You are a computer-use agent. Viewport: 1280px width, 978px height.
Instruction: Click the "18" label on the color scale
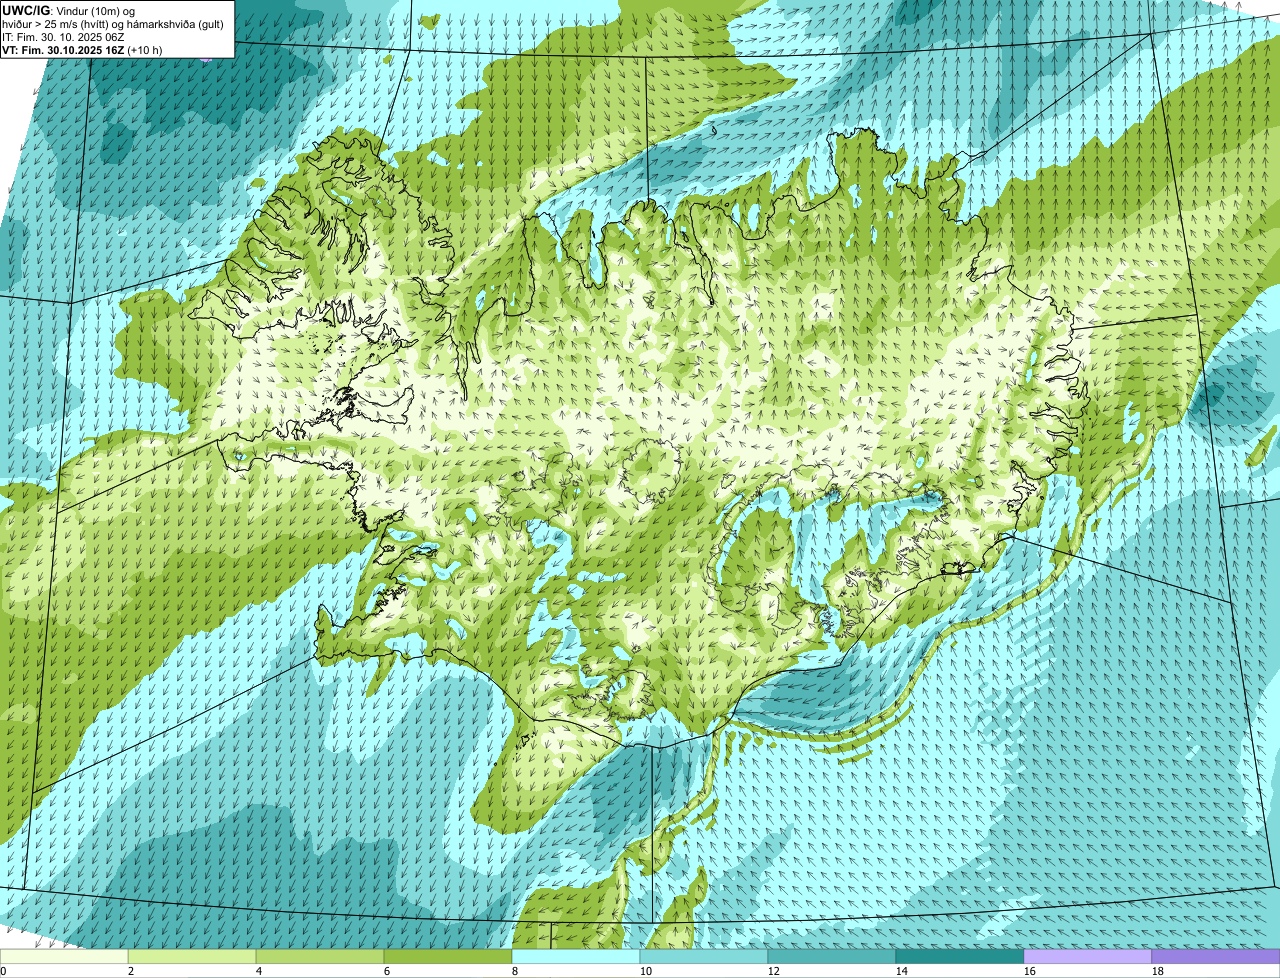[x=1158, y=971]
